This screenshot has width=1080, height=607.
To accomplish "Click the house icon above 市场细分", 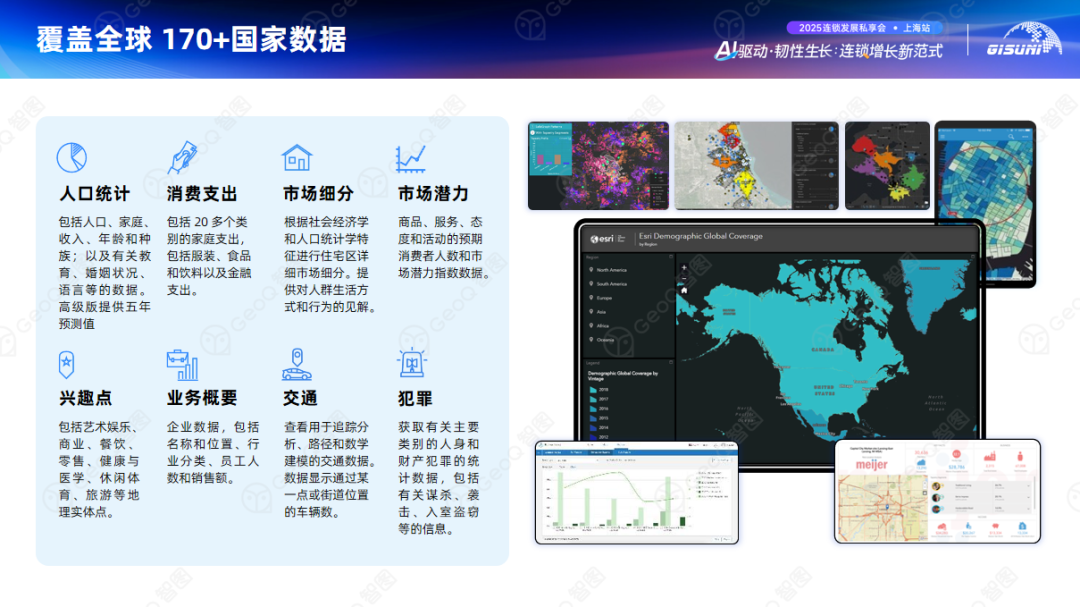I will (x=298, y=157).
